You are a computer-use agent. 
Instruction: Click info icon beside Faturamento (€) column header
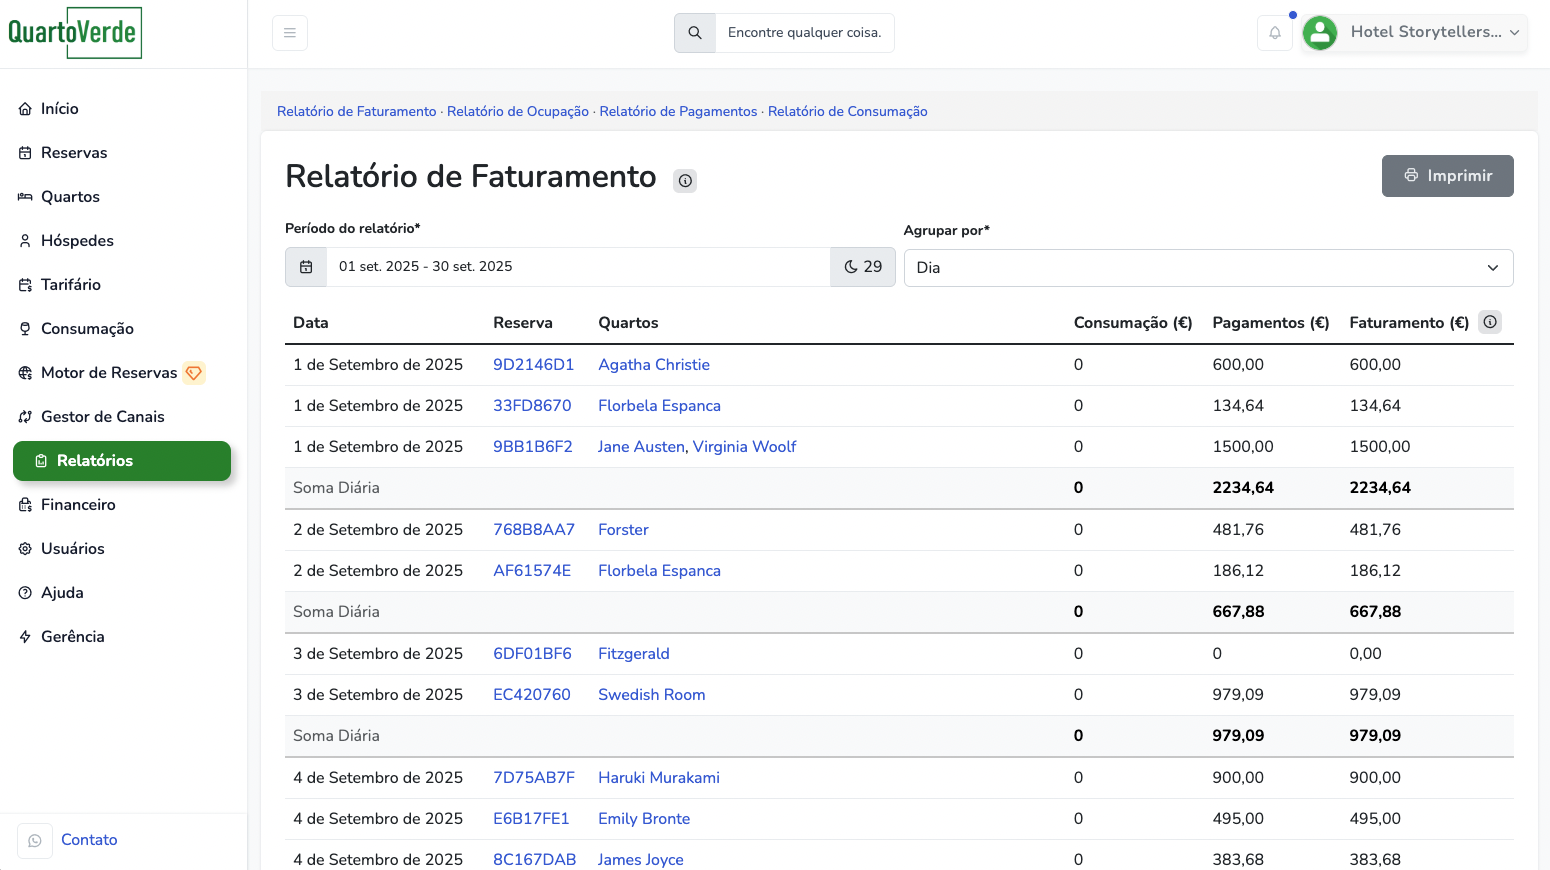1490,322
